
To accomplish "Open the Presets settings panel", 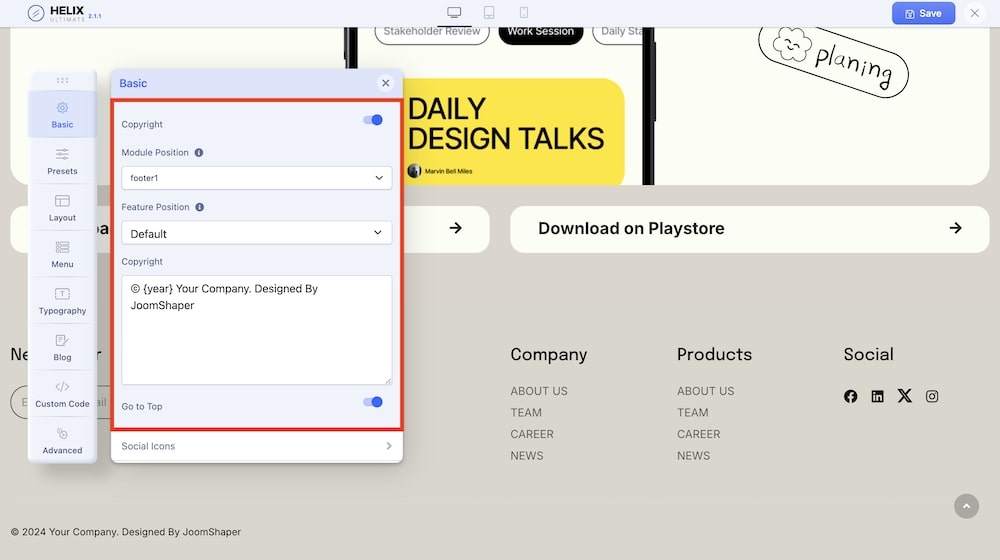I will pyautogui.click(x=62, y=161).
